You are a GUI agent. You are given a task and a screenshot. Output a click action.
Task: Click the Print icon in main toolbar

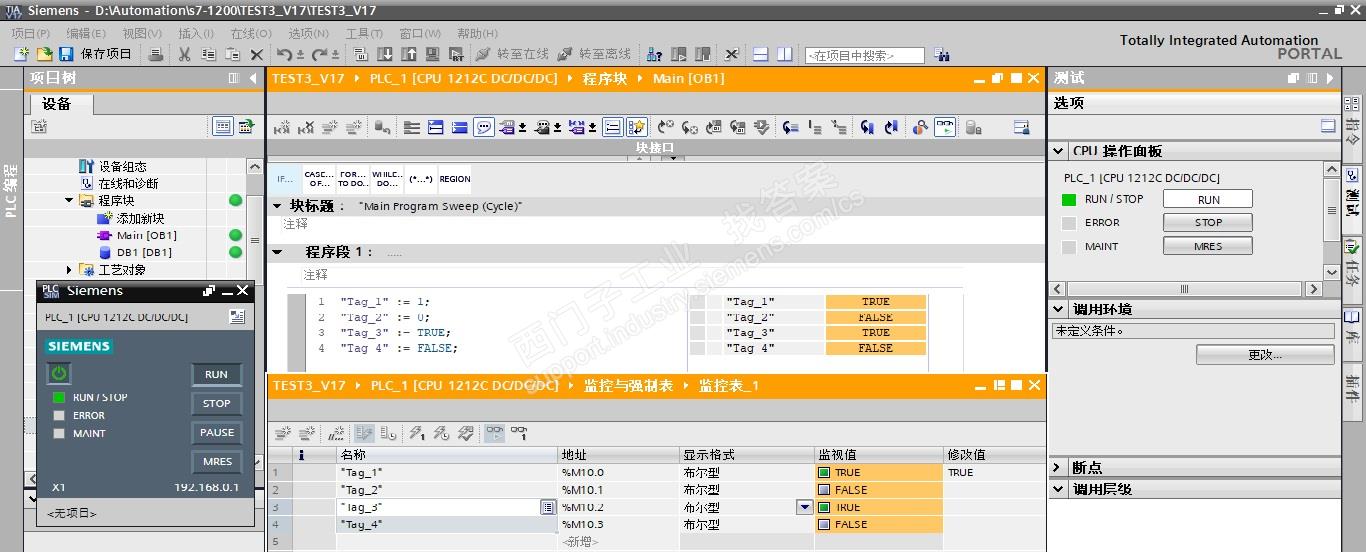155,54
